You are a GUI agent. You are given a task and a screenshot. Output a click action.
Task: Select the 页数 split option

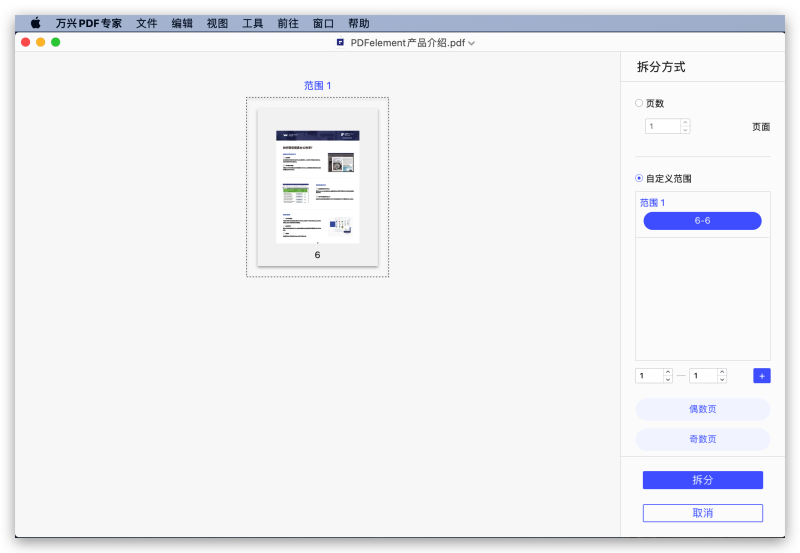click(x=639, y=103)
